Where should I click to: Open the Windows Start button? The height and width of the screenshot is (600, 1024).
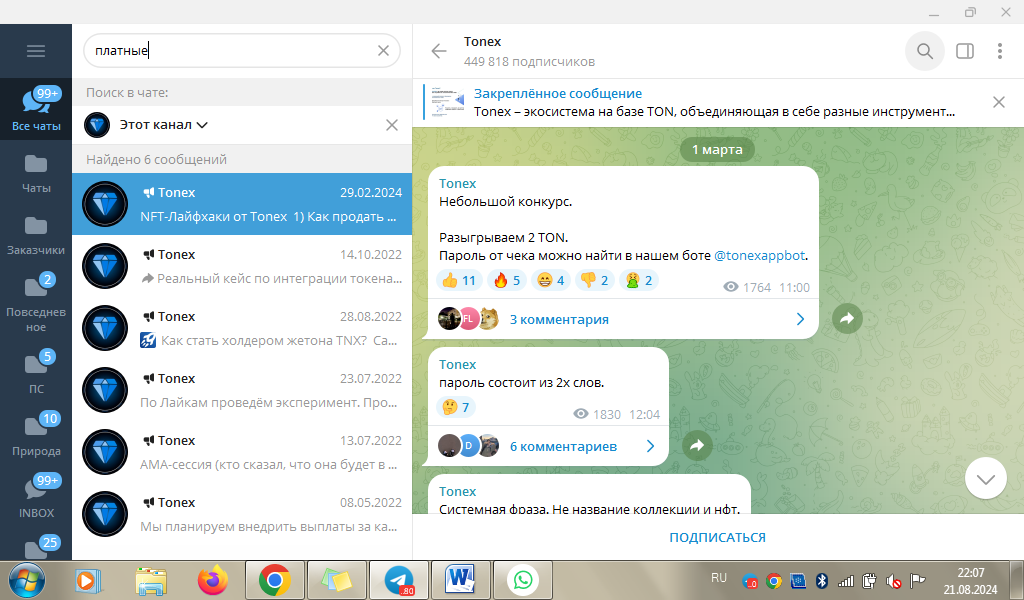click(27, 580)
